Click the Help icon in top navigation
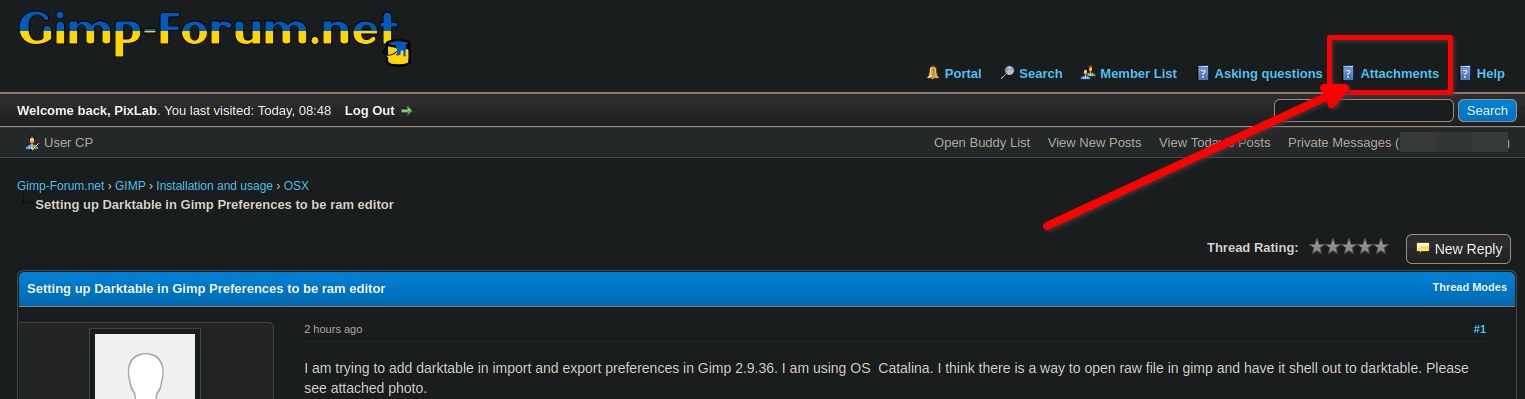The width and height of the screenshot is (1525, 399). [x=1465, y=73]
